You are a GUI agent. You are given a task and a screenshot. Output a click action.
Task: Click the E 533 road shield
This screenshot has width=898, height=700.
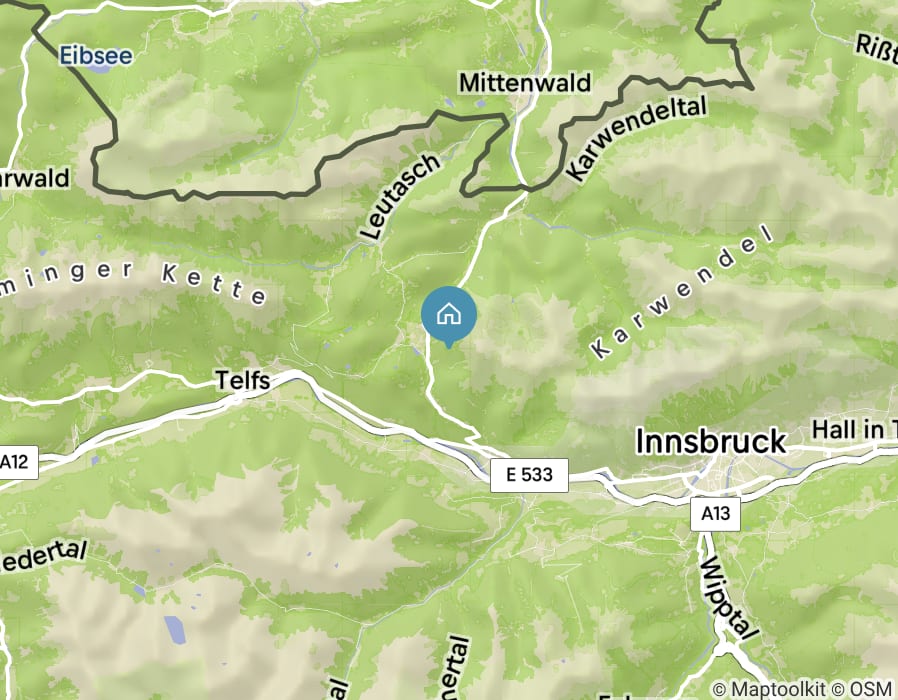529,475
